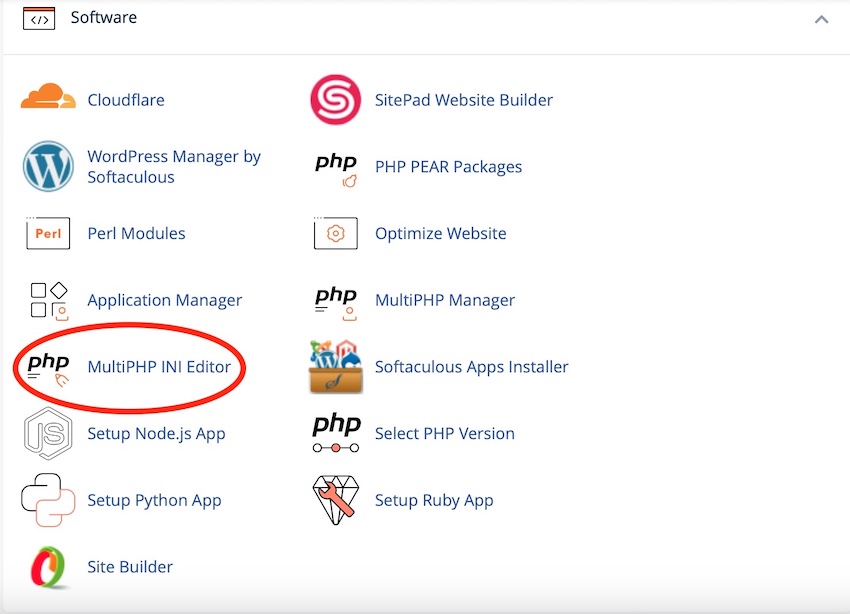Open the Setup Node.js App icon
Viewport: 850px width, 614px height.
click(48, 434)
